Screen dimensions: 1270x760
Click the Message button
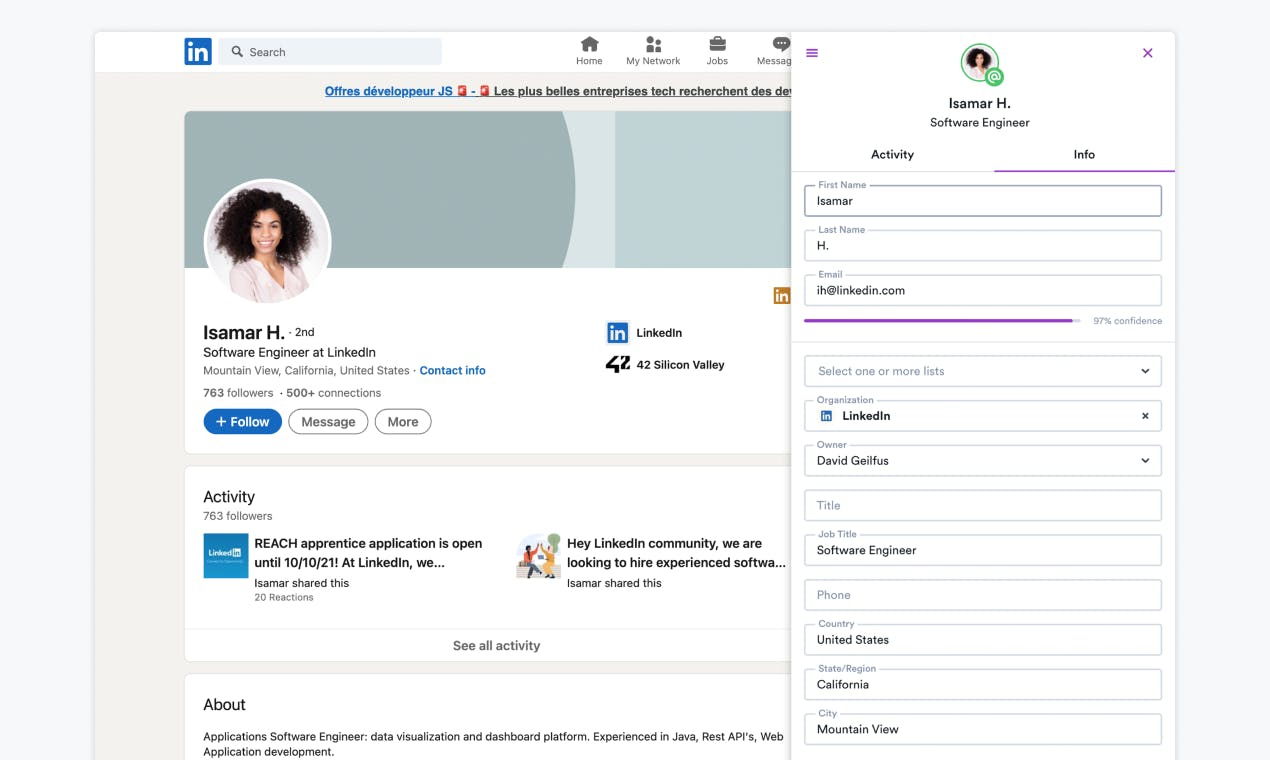click(328, 422)
